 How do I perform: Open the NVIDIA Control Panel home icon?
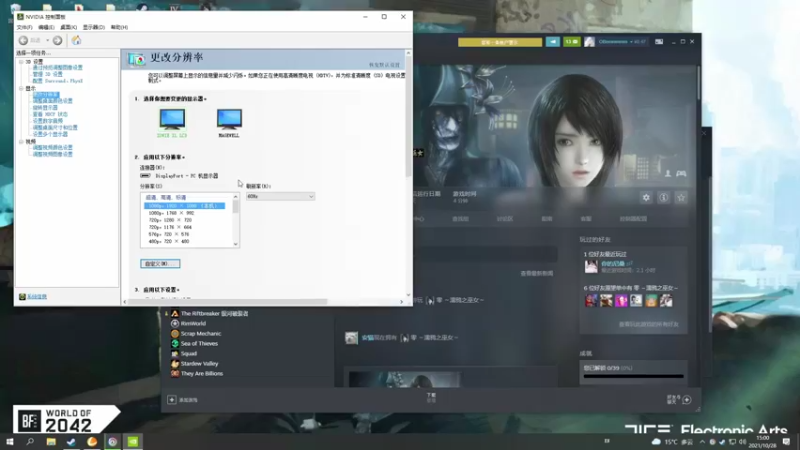click(x=76, y=40)
